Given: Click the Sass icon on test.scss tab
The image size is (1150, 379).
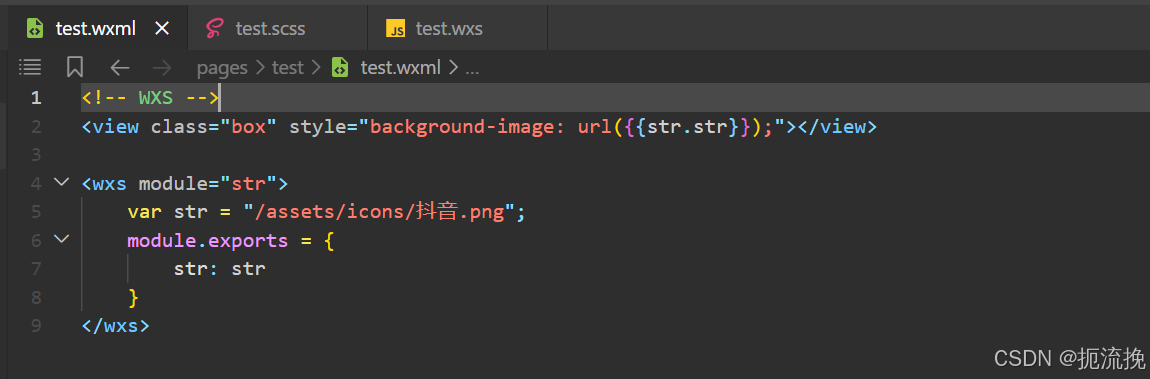Looking at the screenshot, I should pyautogui.click(x=213, y=29).
